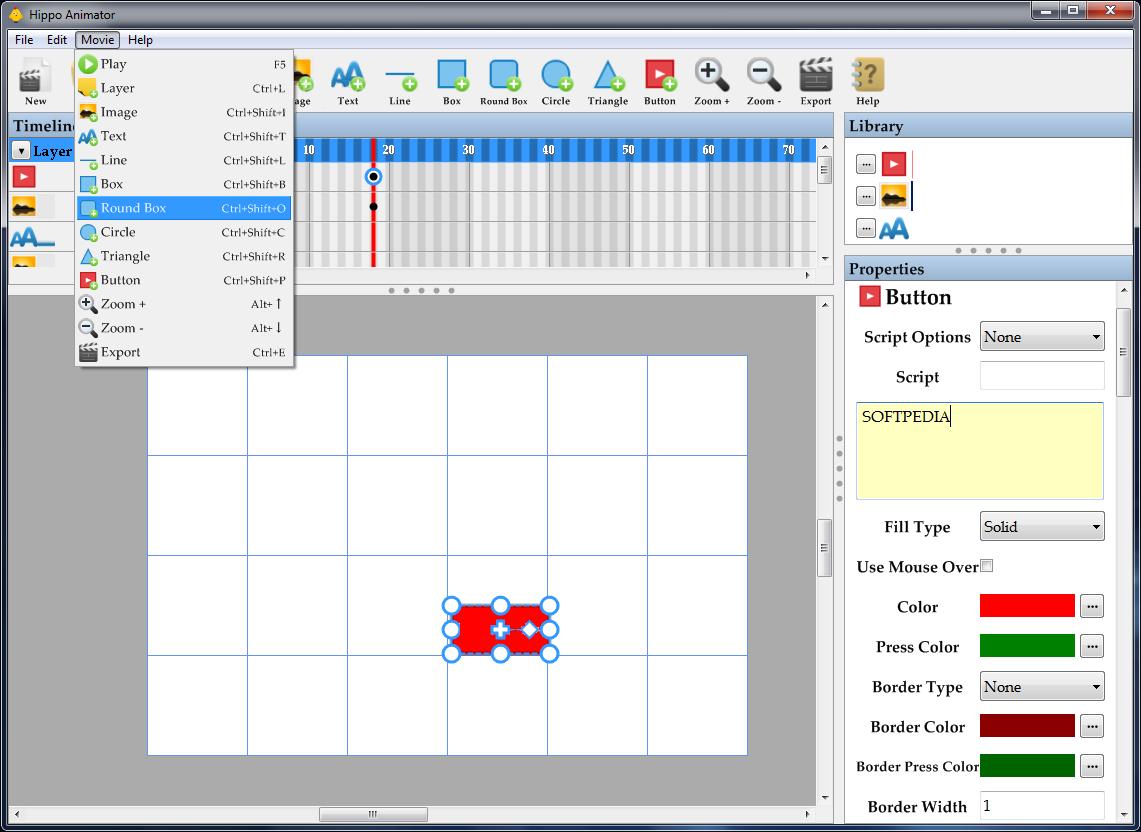Click the image item in Library
Screen dimensions: 1141x832
[x=894, y=196]
